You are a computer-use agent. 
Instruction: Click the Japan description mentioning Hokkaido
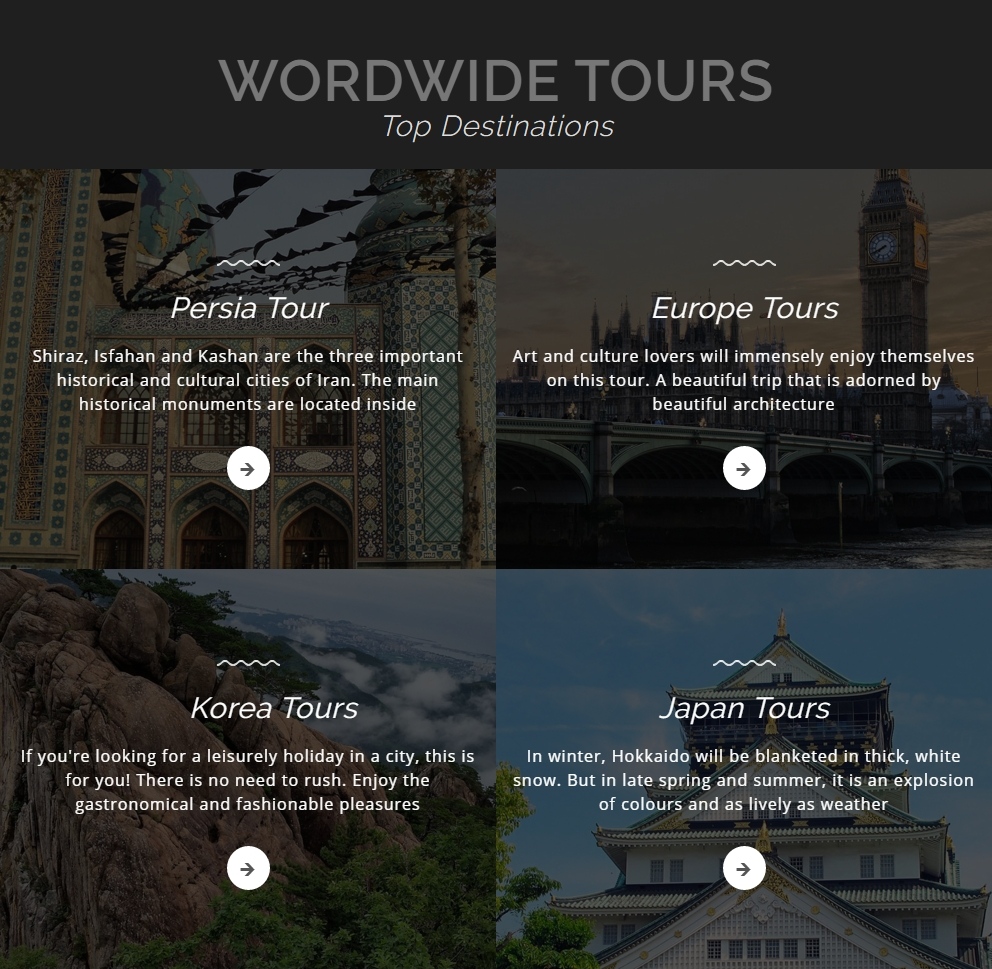click(x=743, y=780)
